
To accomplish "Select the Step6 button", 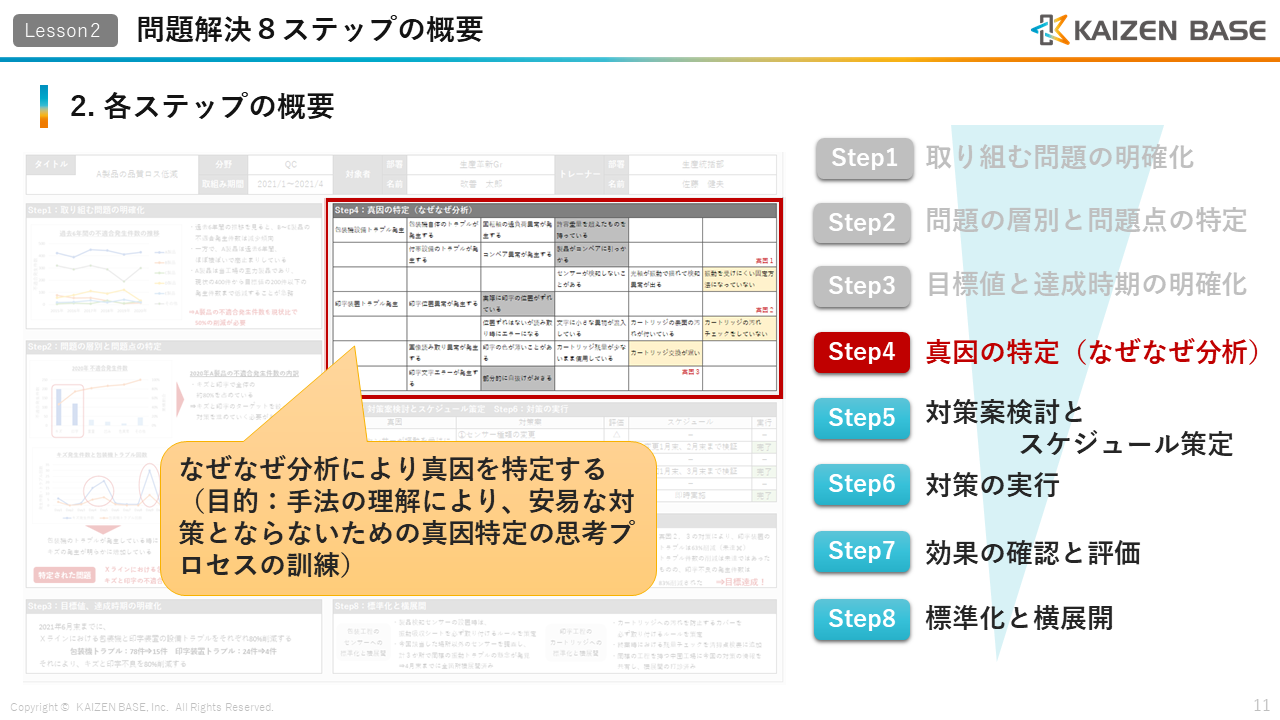I will [862, 484].
